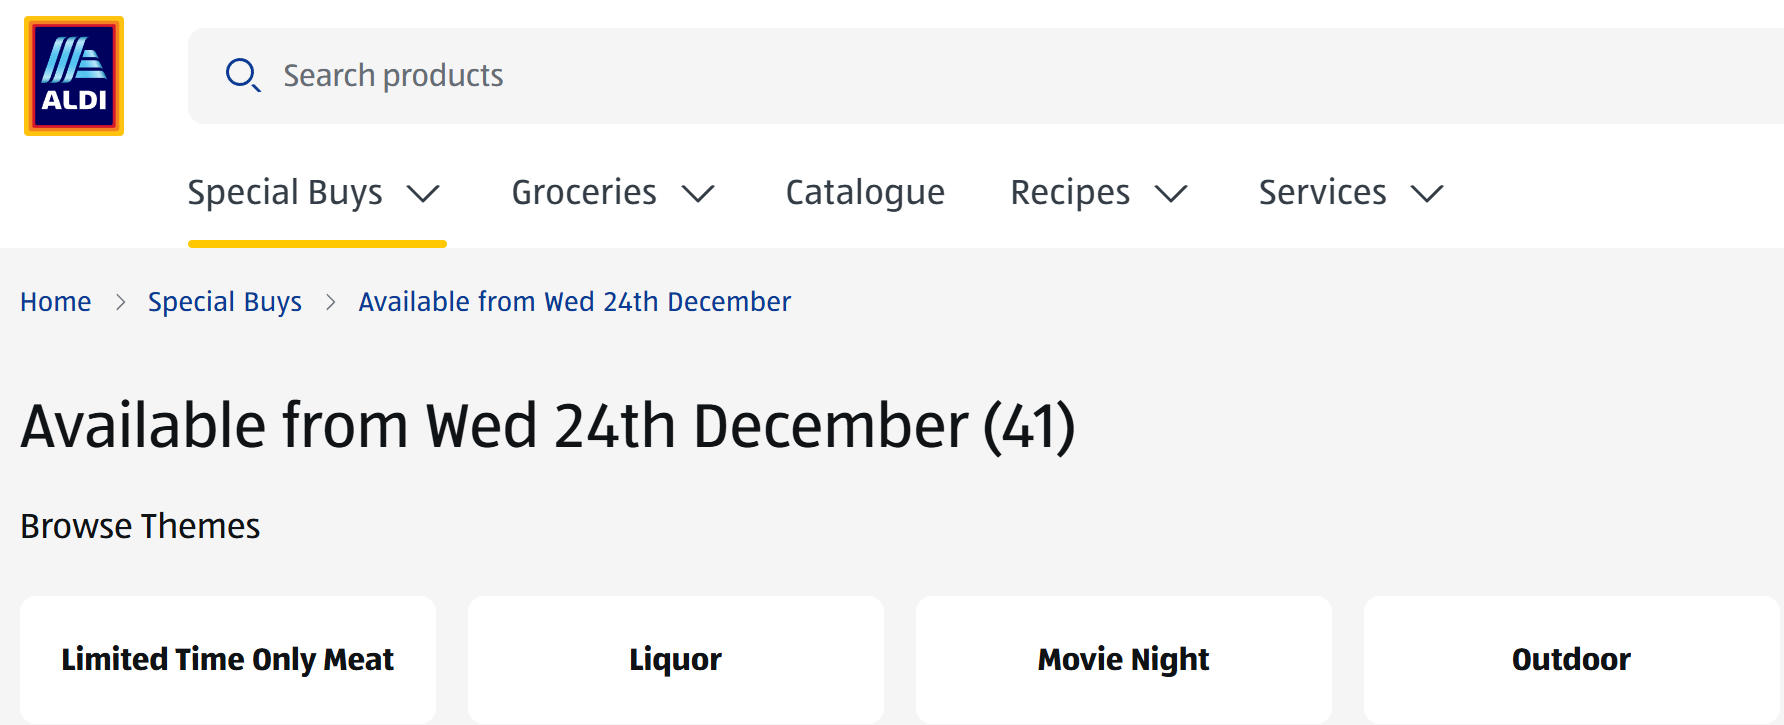Browse the Limited Time Only Meat theme

pos(228,660)
